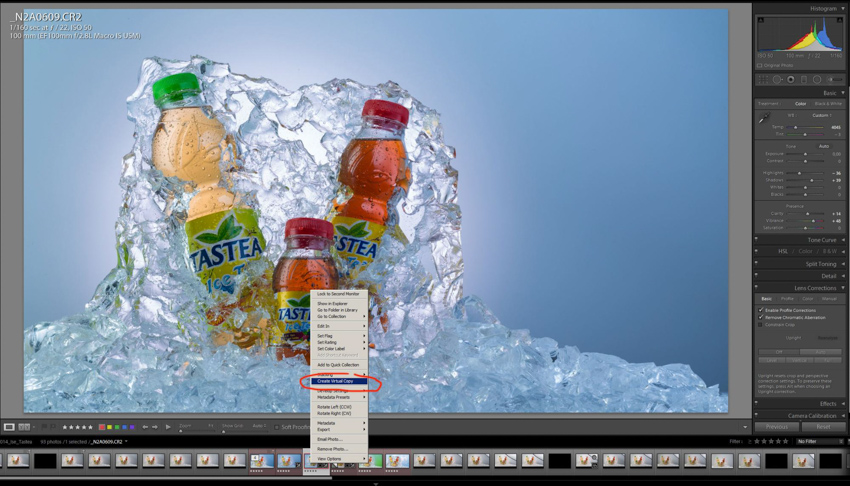The height and width of the screenshot is (486, 850).
Task: Switch to Lens Corrections Profile tab
Action: pos(787,299)
